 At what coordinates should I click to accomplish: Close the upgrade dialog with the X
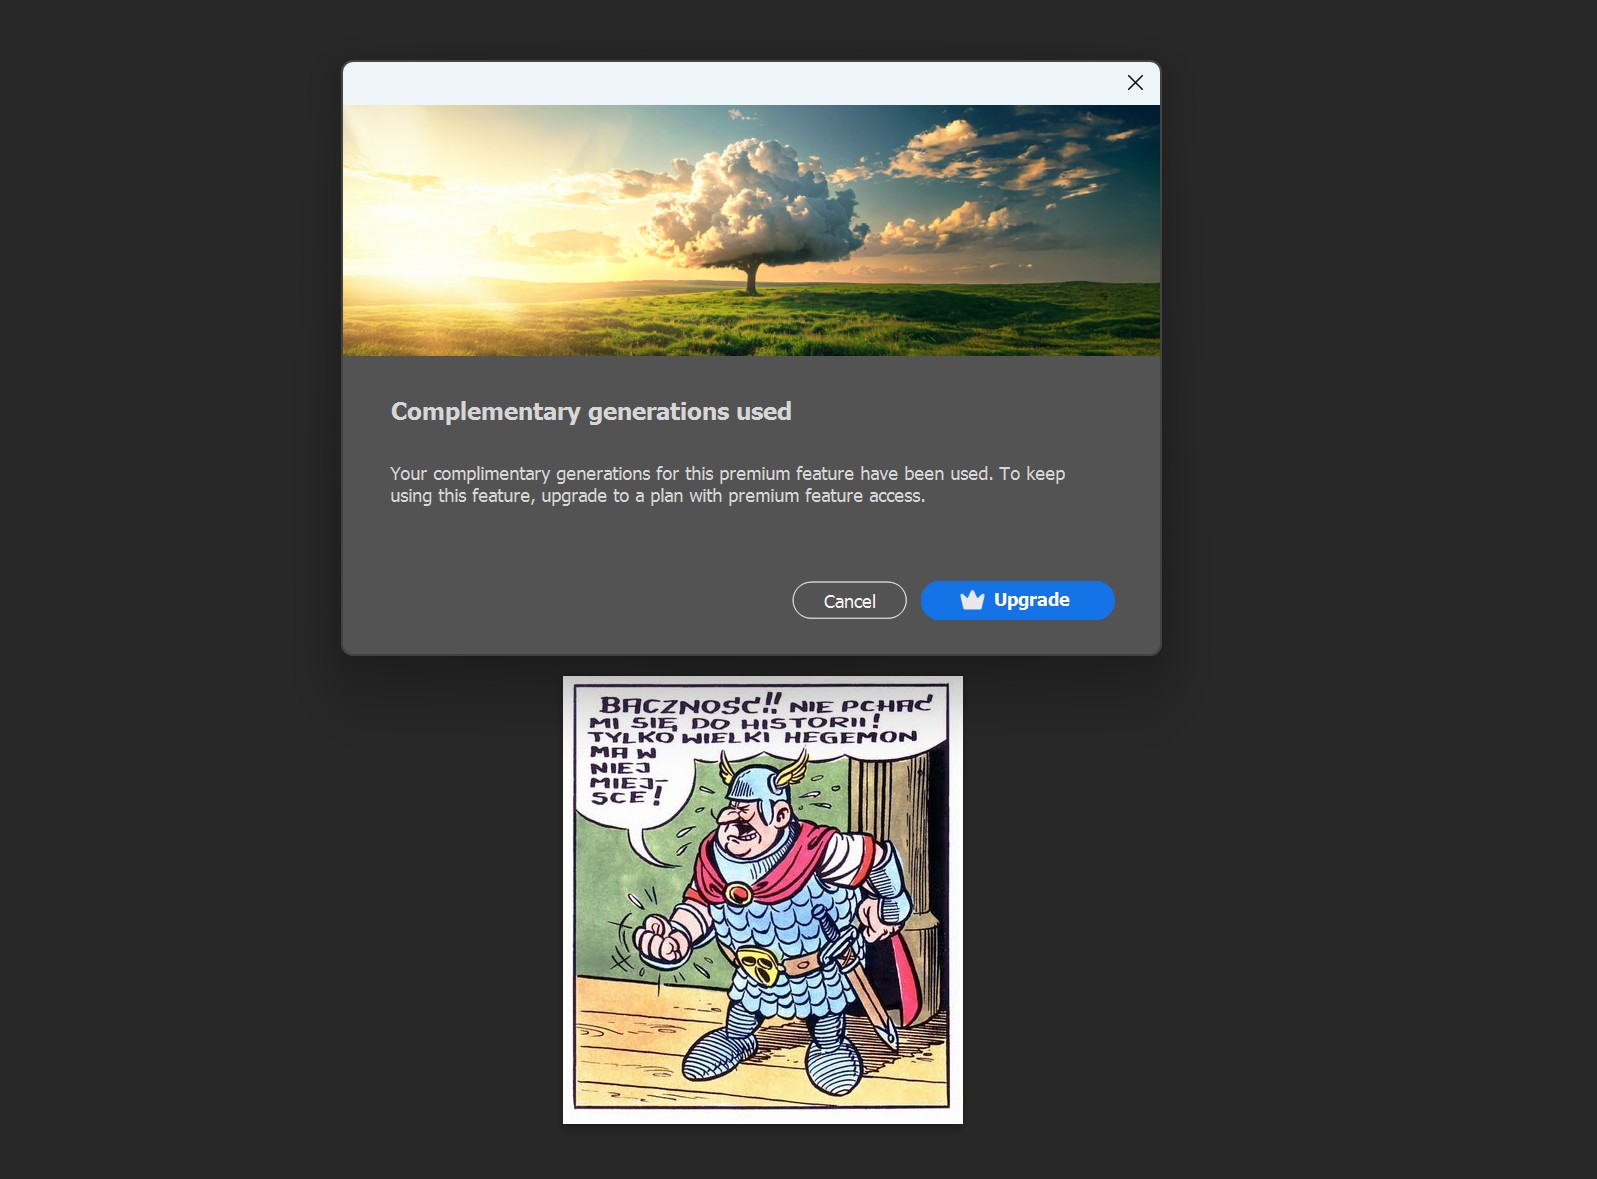[1135, 83]
